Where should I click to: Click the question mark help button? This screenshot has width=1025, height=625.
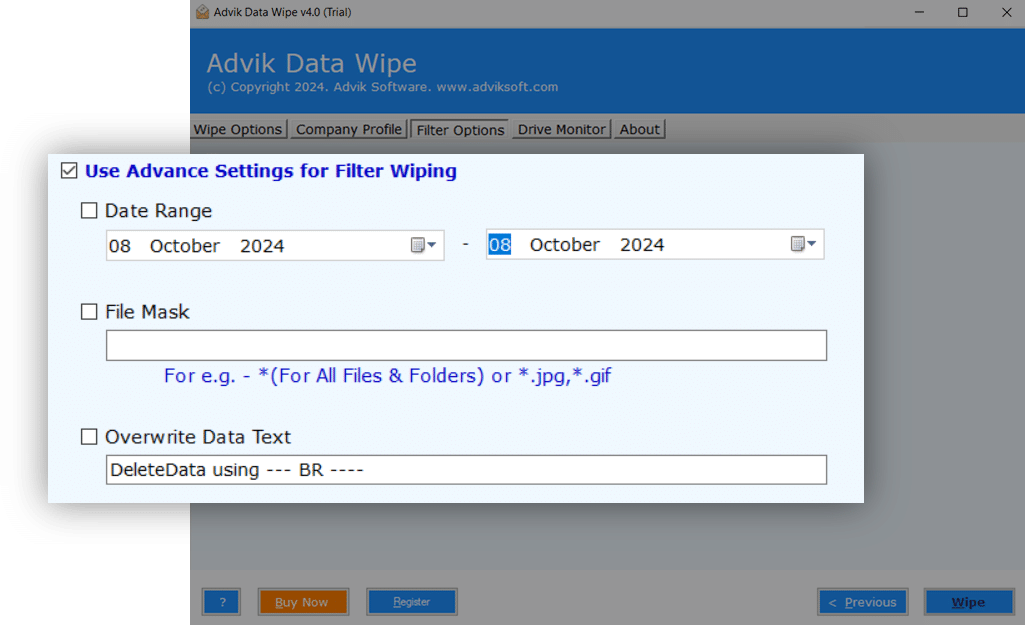click(222, 602)
